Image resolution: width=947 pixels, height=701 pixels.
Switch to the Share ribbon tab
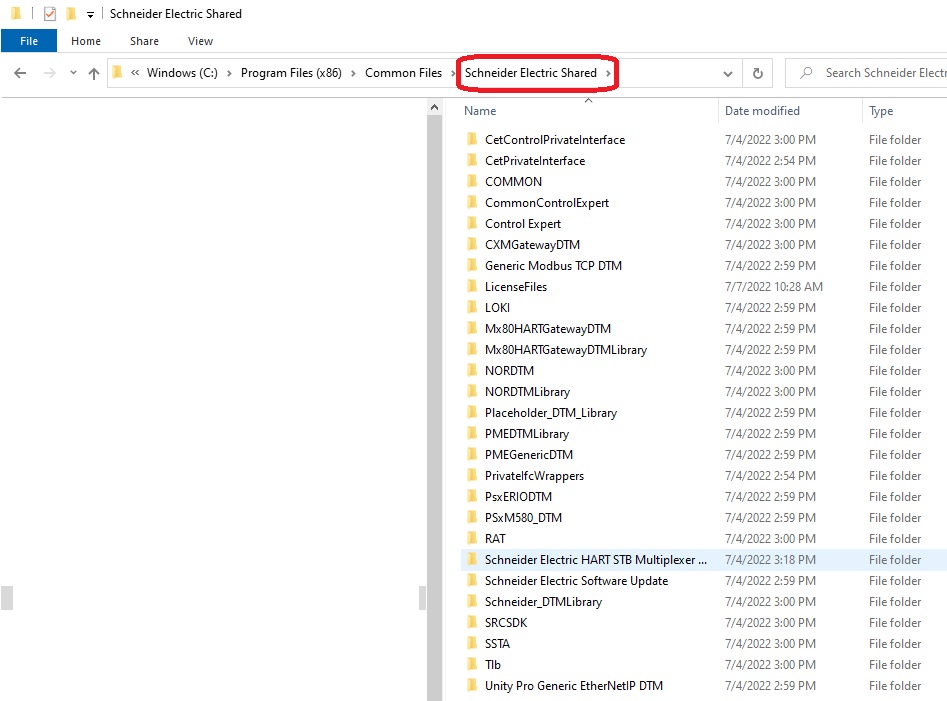click(144, 41)
